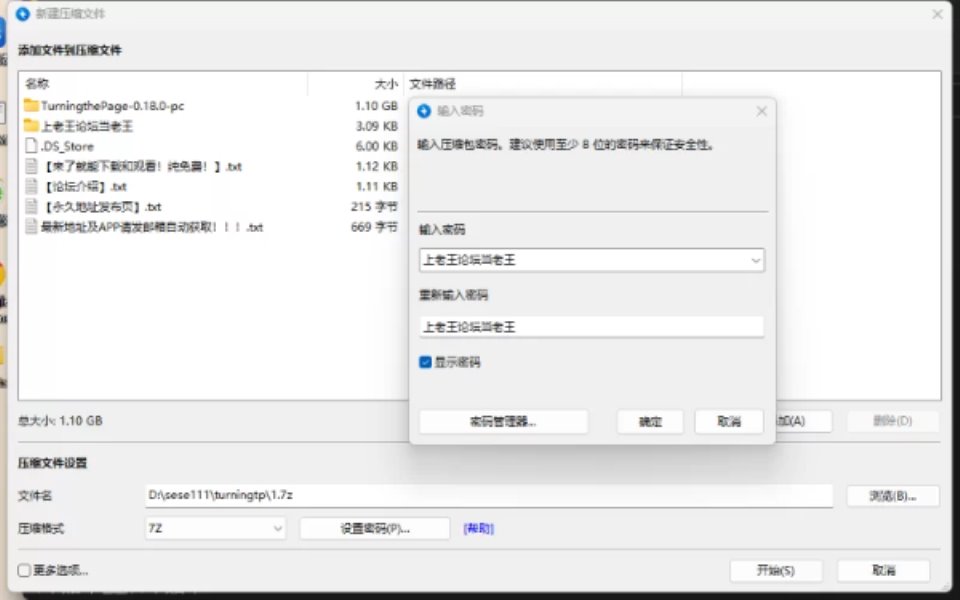Open the 密码管理器 button
Image resolution: width=960 pixels, height=600 pixels.
503,422
